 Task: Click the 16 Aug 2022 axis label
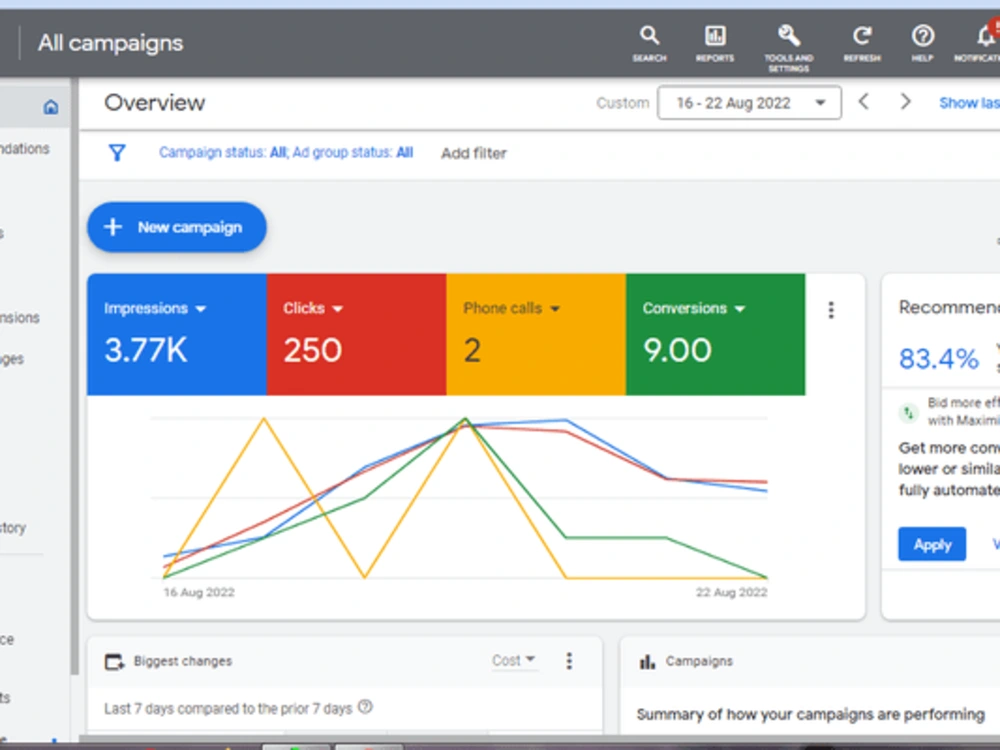click(x=199, y=592)
